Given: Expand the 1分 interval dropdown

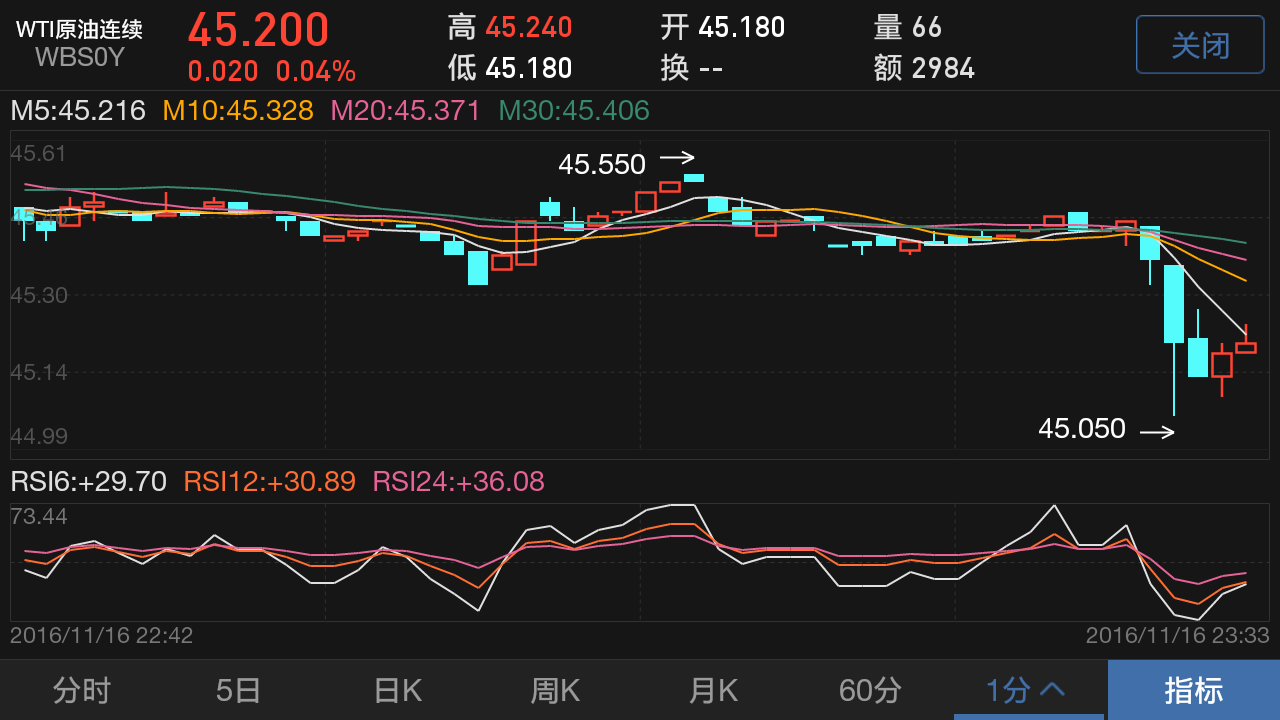Looking at the screenshot, I should coord(1027,690).
